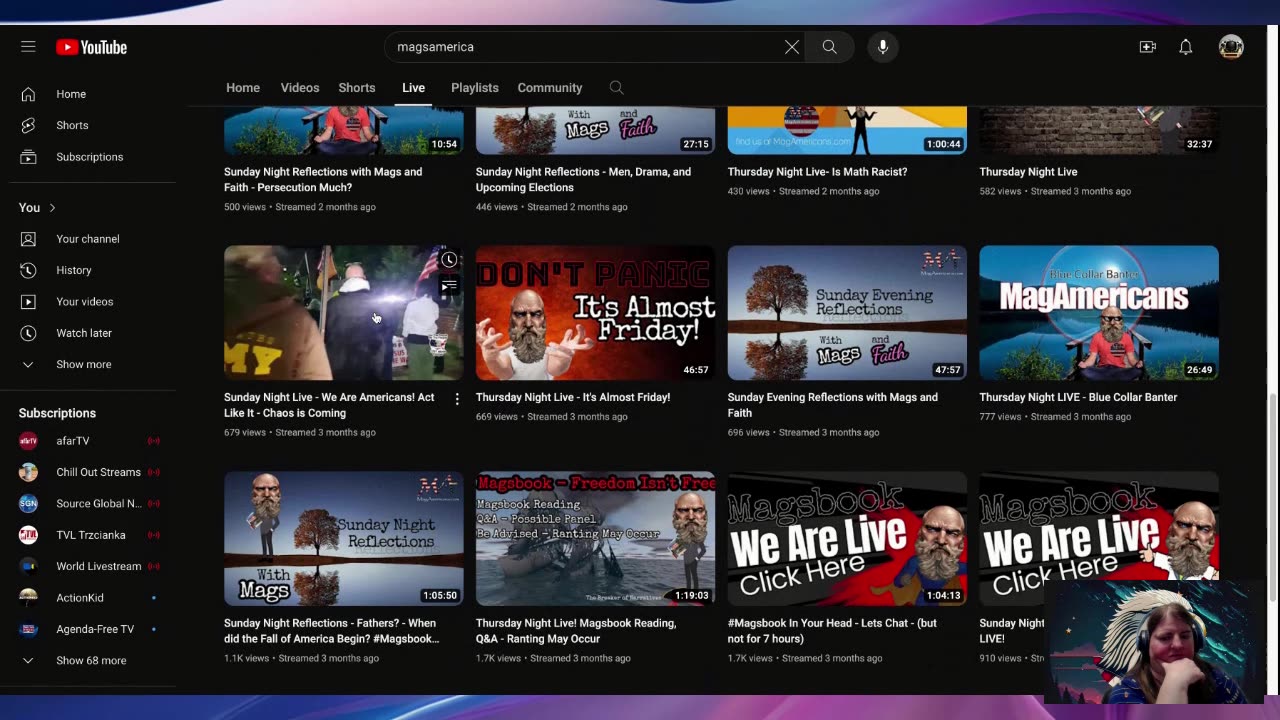Click the Shorts icon in the sidebar
This screenshot has width=1280, height=720.
pyautogui.click(x=28, y=125)
